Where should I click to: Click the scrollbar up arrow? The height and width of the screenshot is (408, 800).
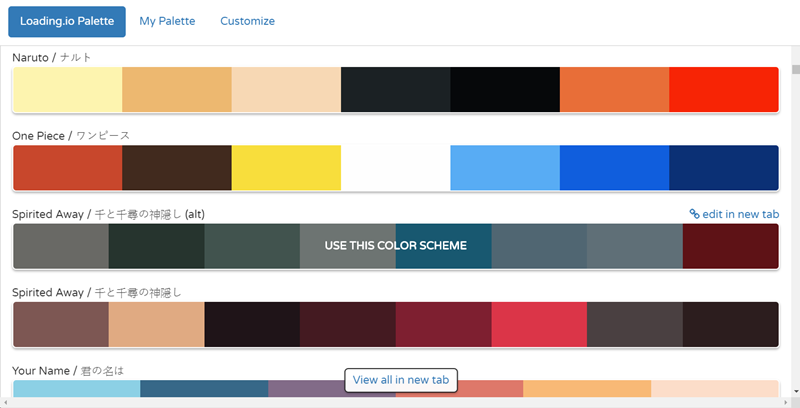793,54
